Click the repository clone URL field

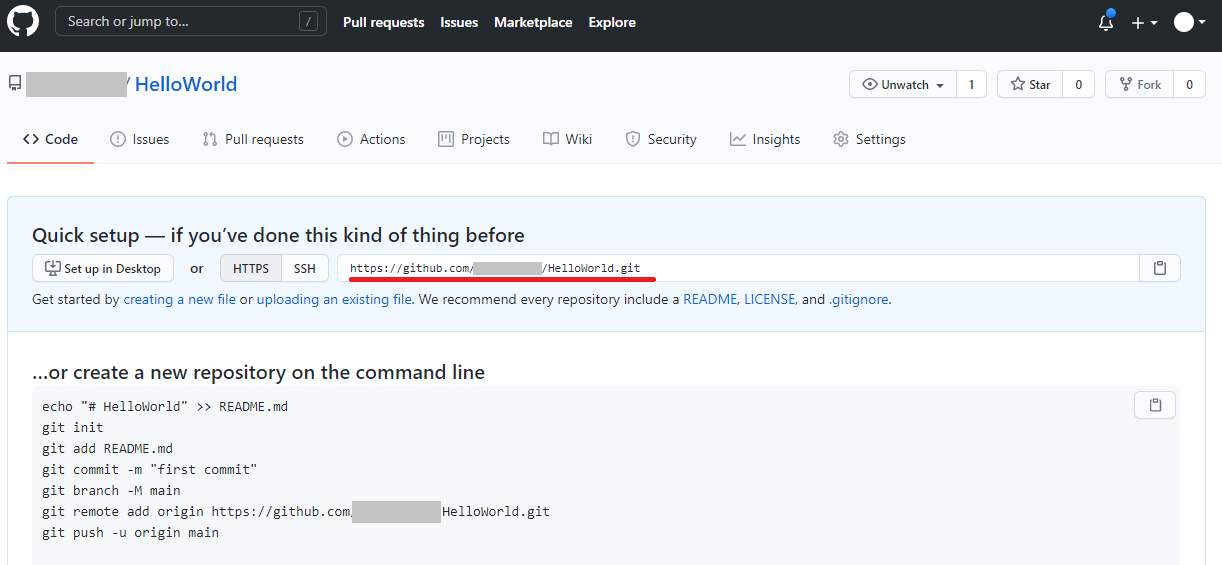coord(738,268)
